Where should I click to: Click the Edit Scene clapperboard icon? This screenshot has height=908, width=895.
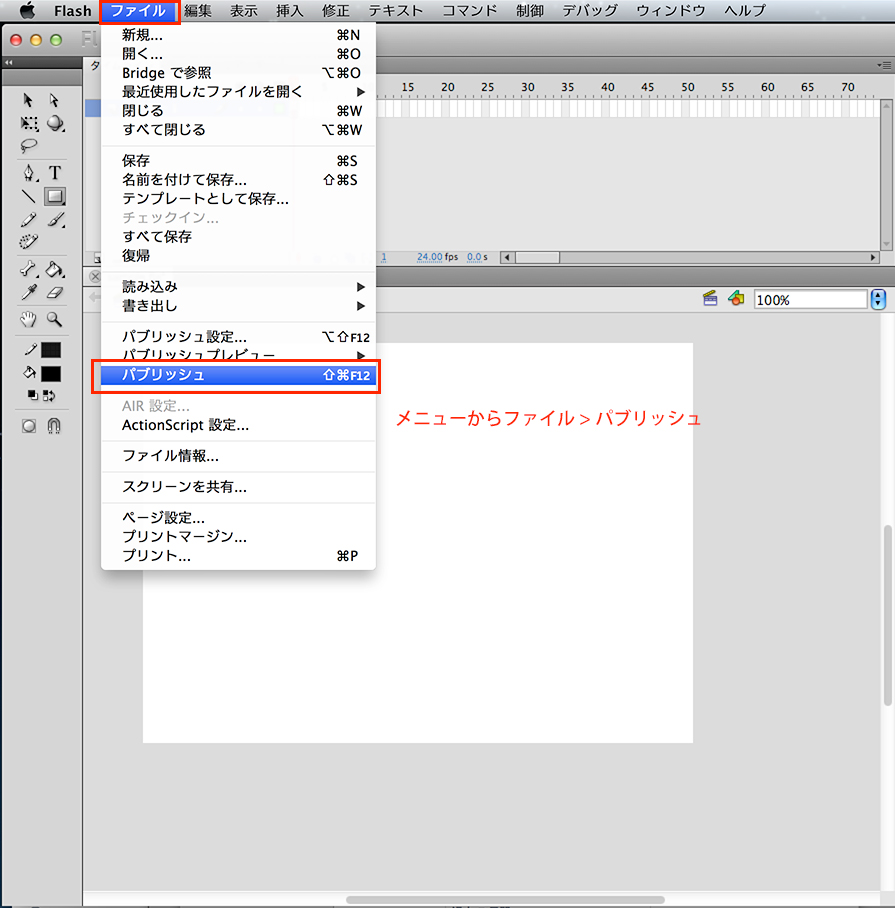click(711, 298)
